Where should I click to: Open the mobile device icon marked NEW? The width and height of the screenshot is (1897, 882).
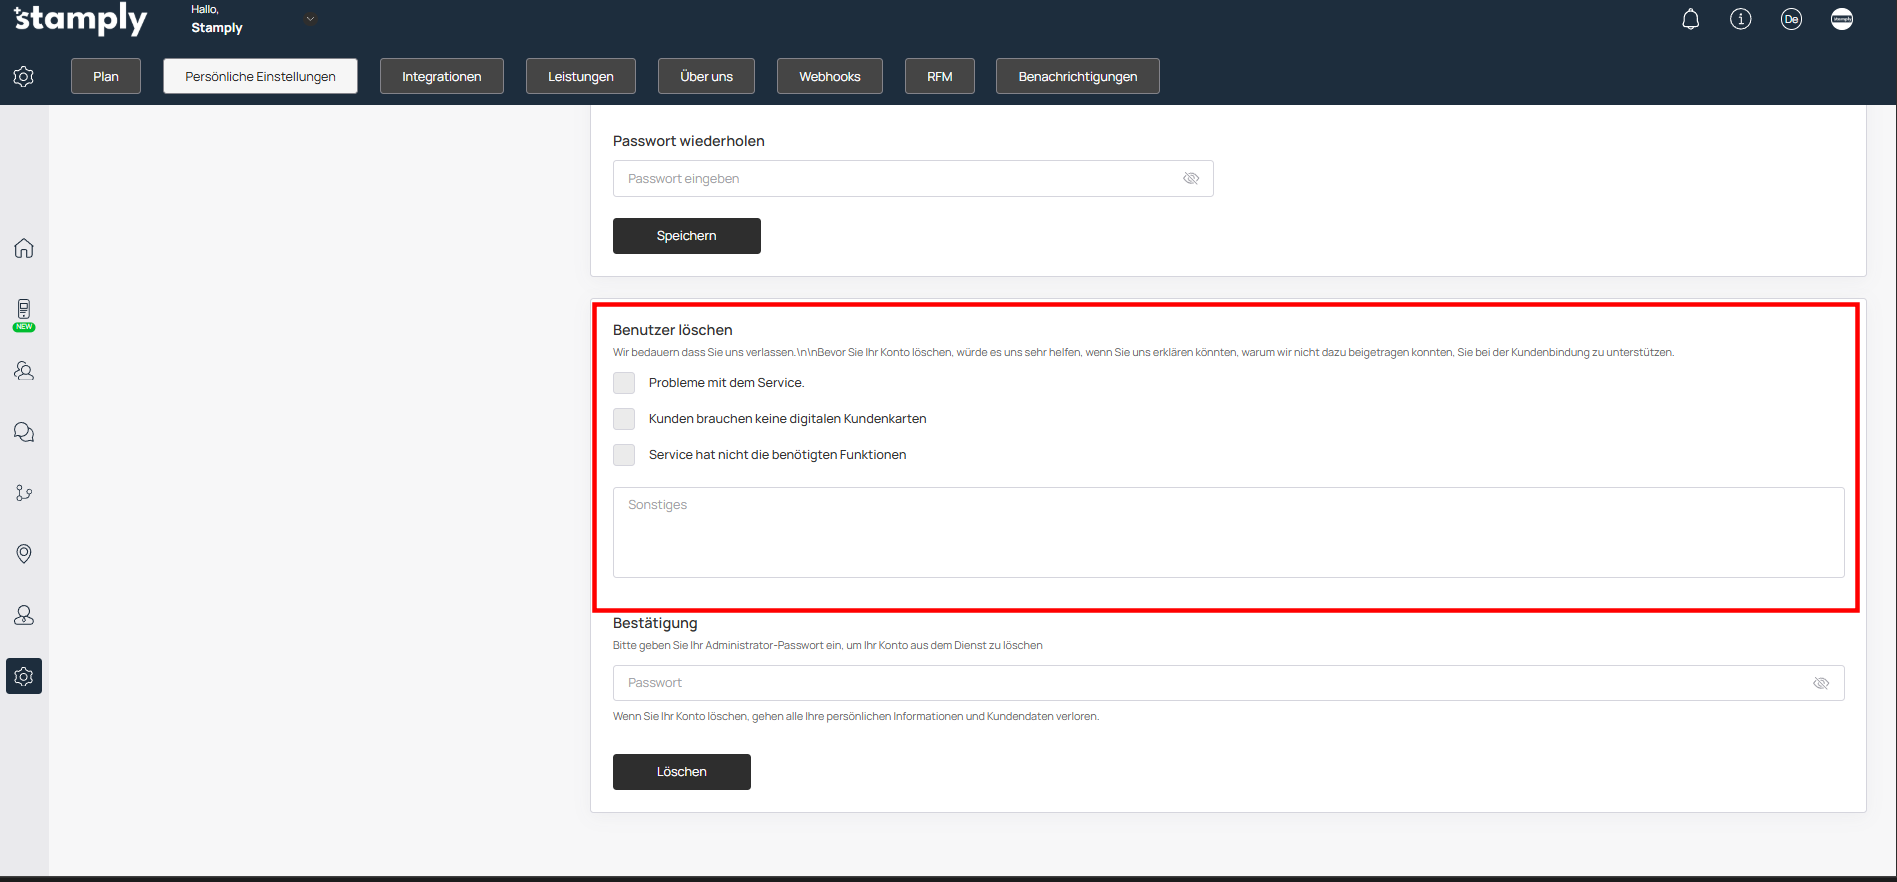[24, 311]
